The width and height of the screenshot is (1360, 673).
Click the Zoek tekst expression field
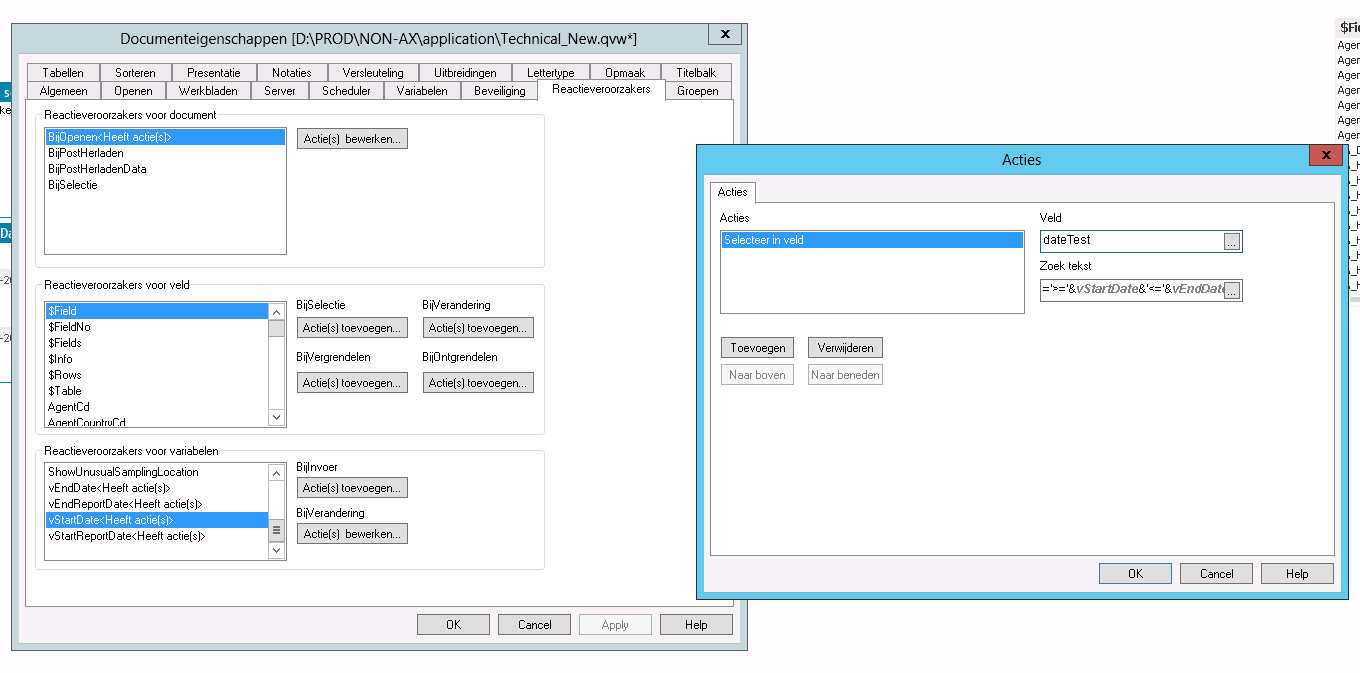tap(1132, 290)
